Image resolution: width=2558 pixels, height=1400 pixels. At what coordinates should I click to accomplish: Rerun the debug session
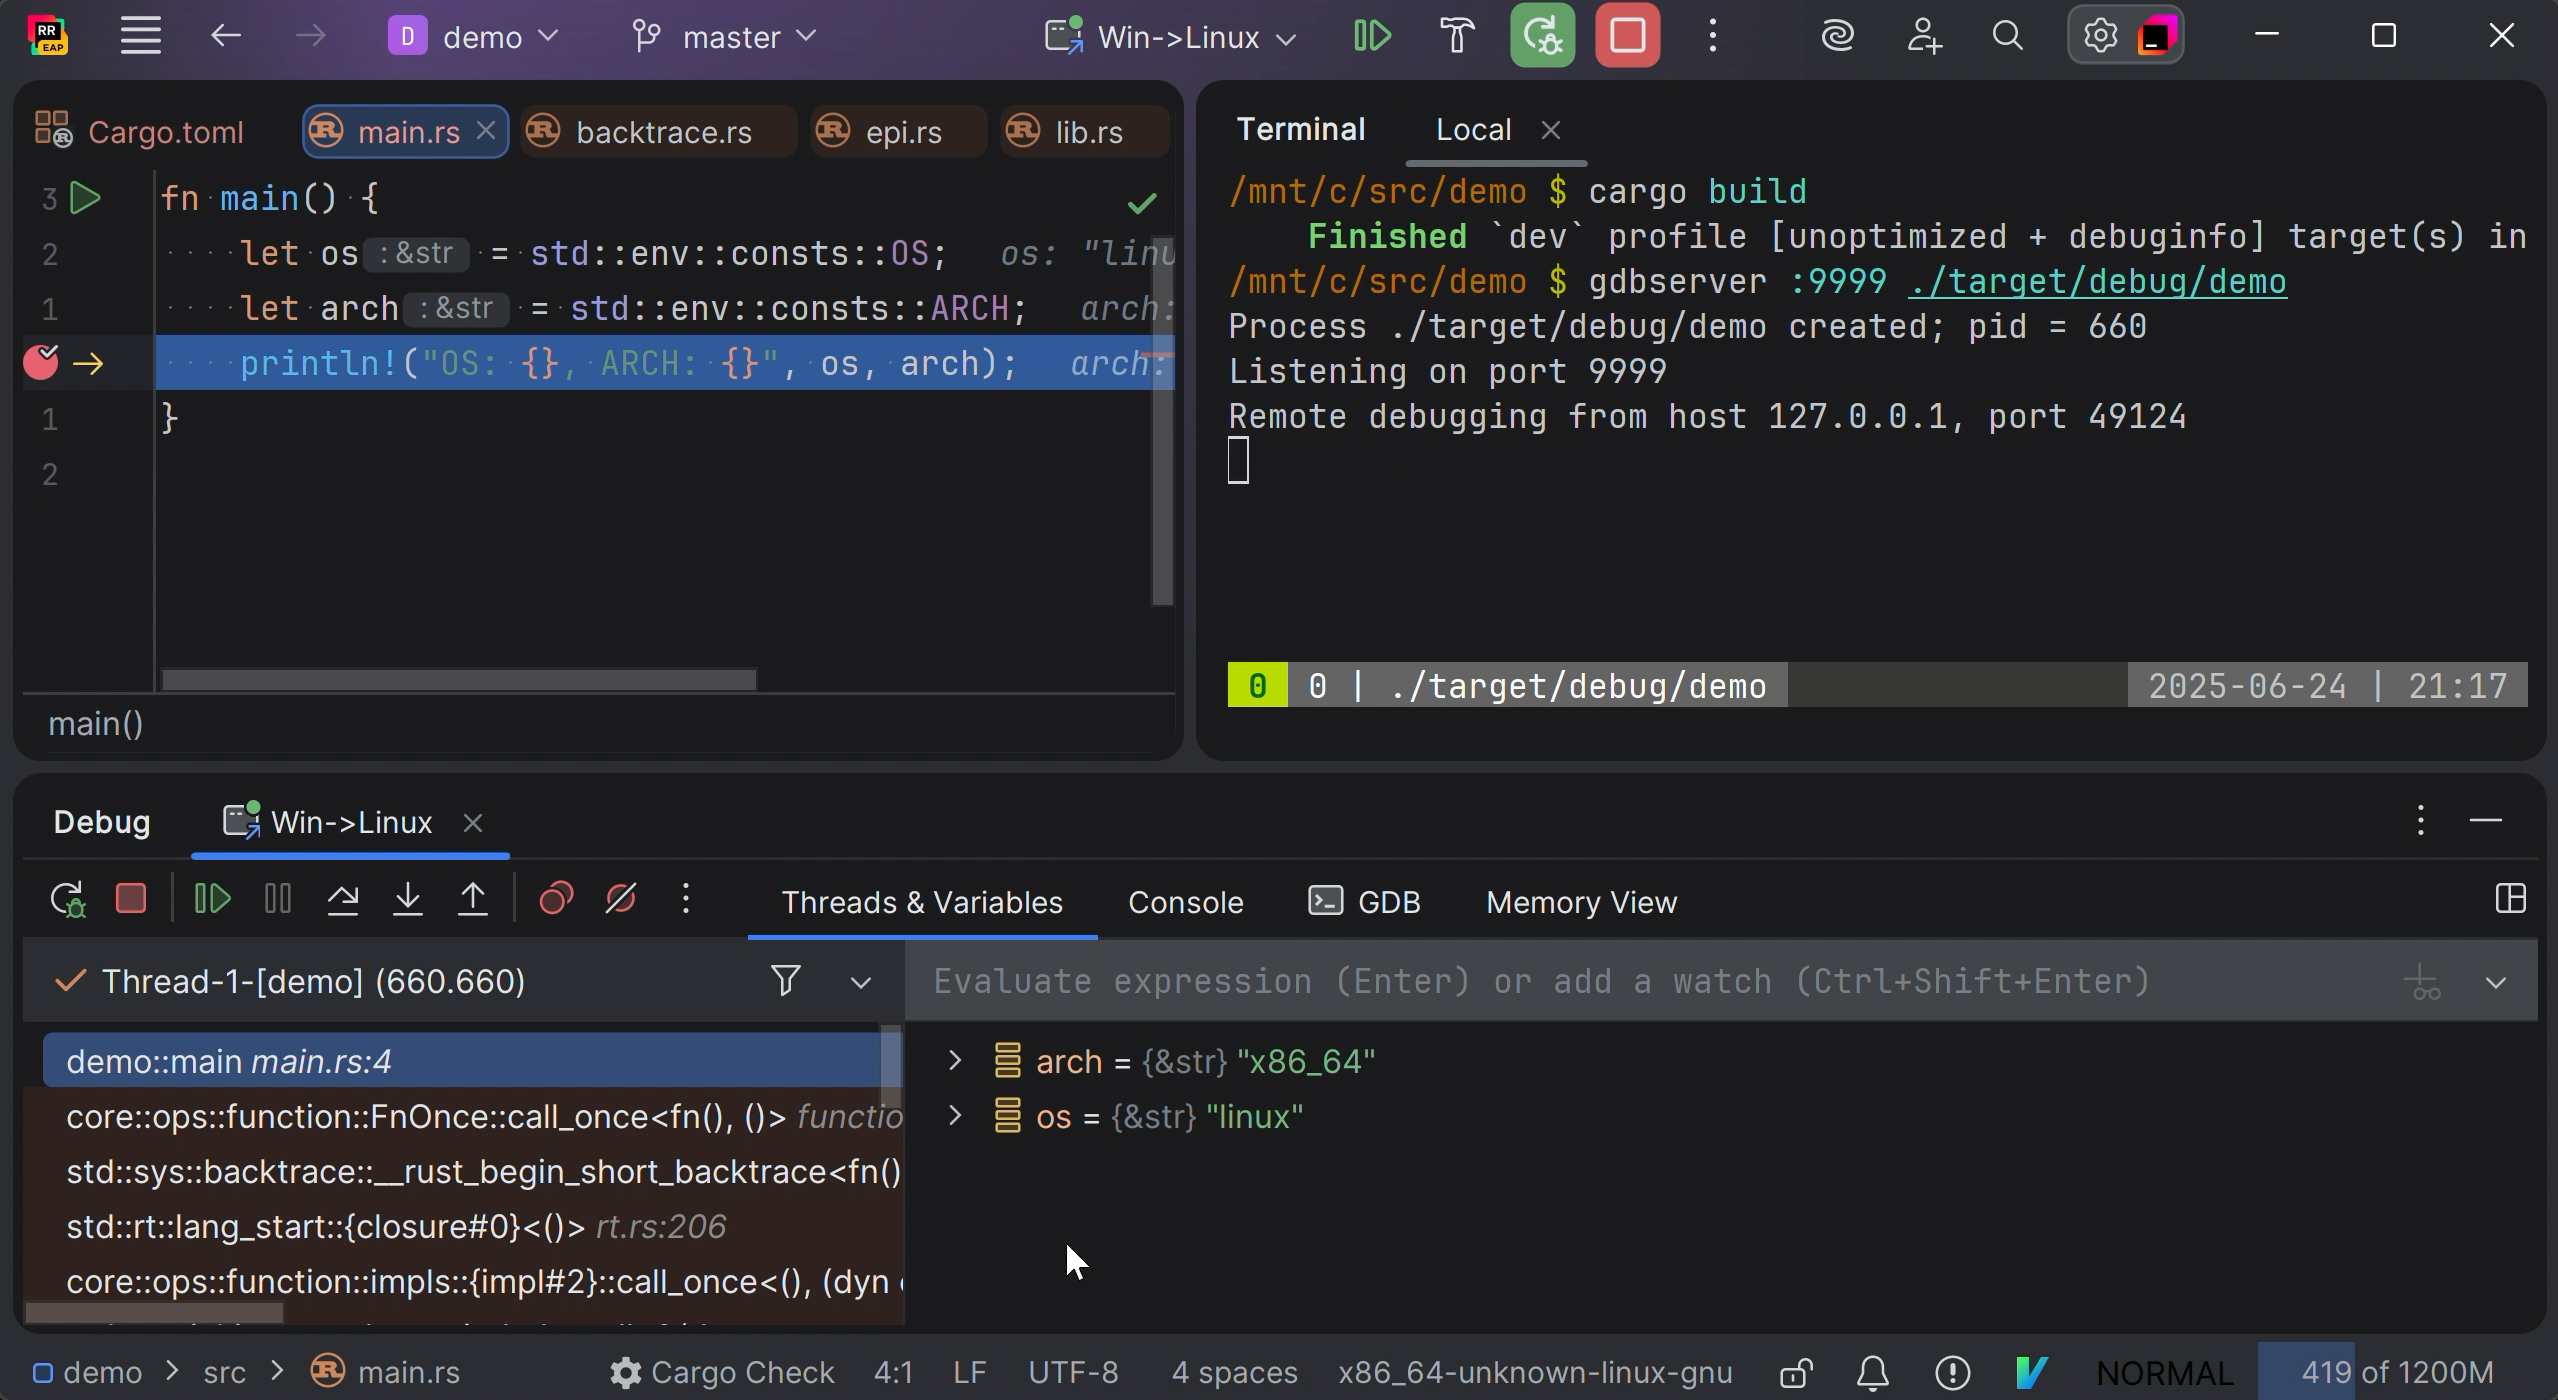(67, 898)
